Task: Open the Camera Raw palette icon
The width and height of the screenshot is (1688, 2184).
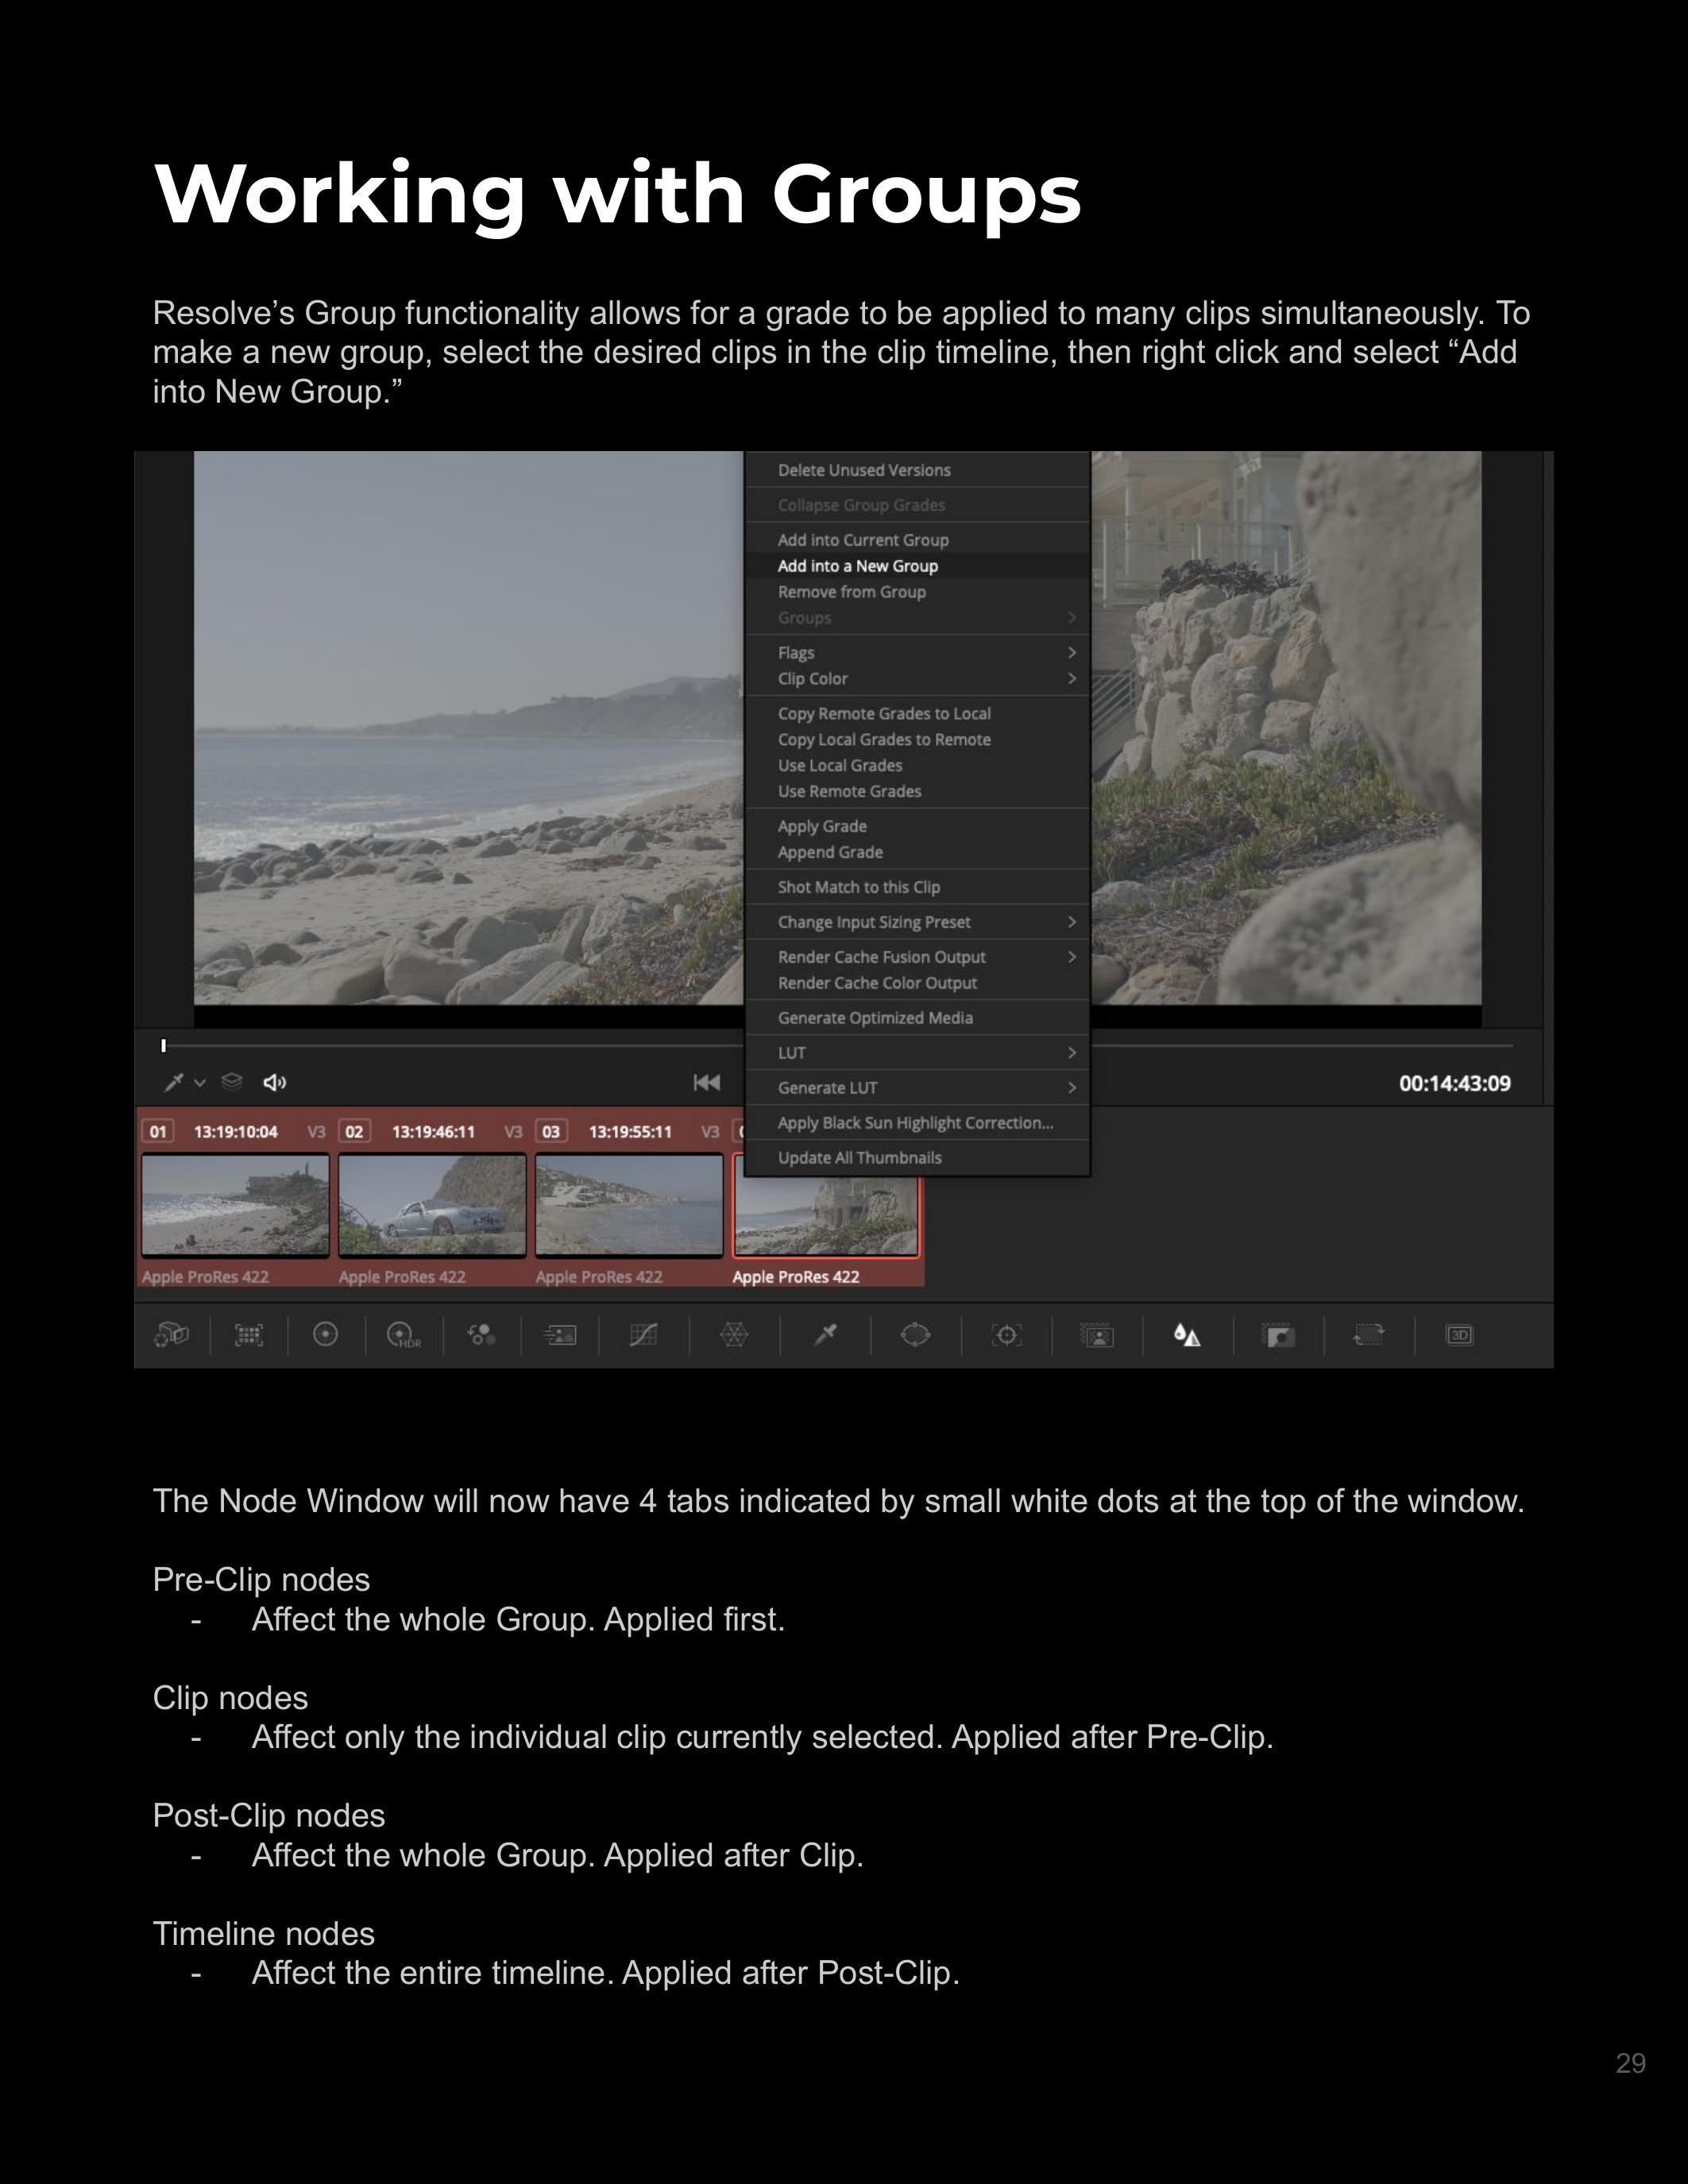Action: pos(172,1335)
